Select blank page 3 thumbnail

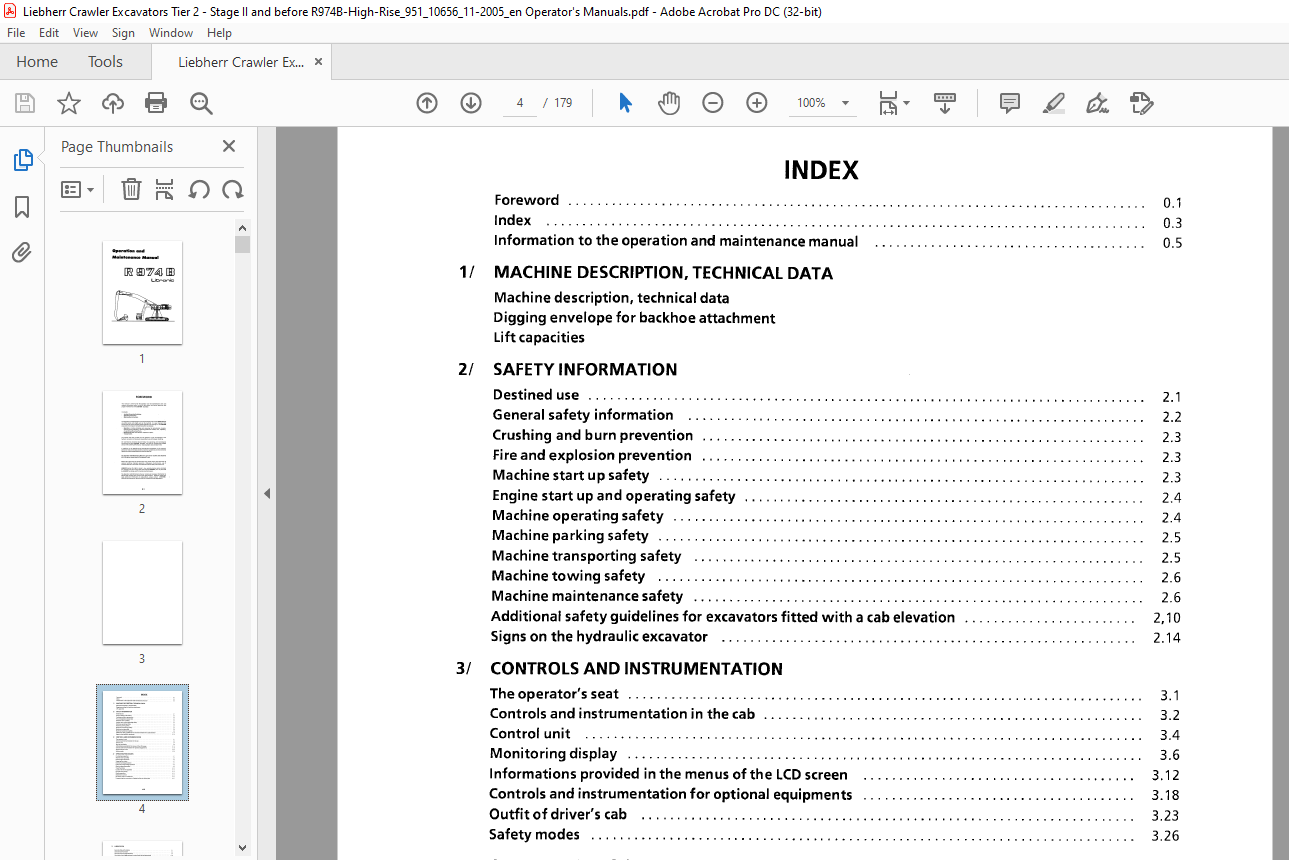point(142,592)
